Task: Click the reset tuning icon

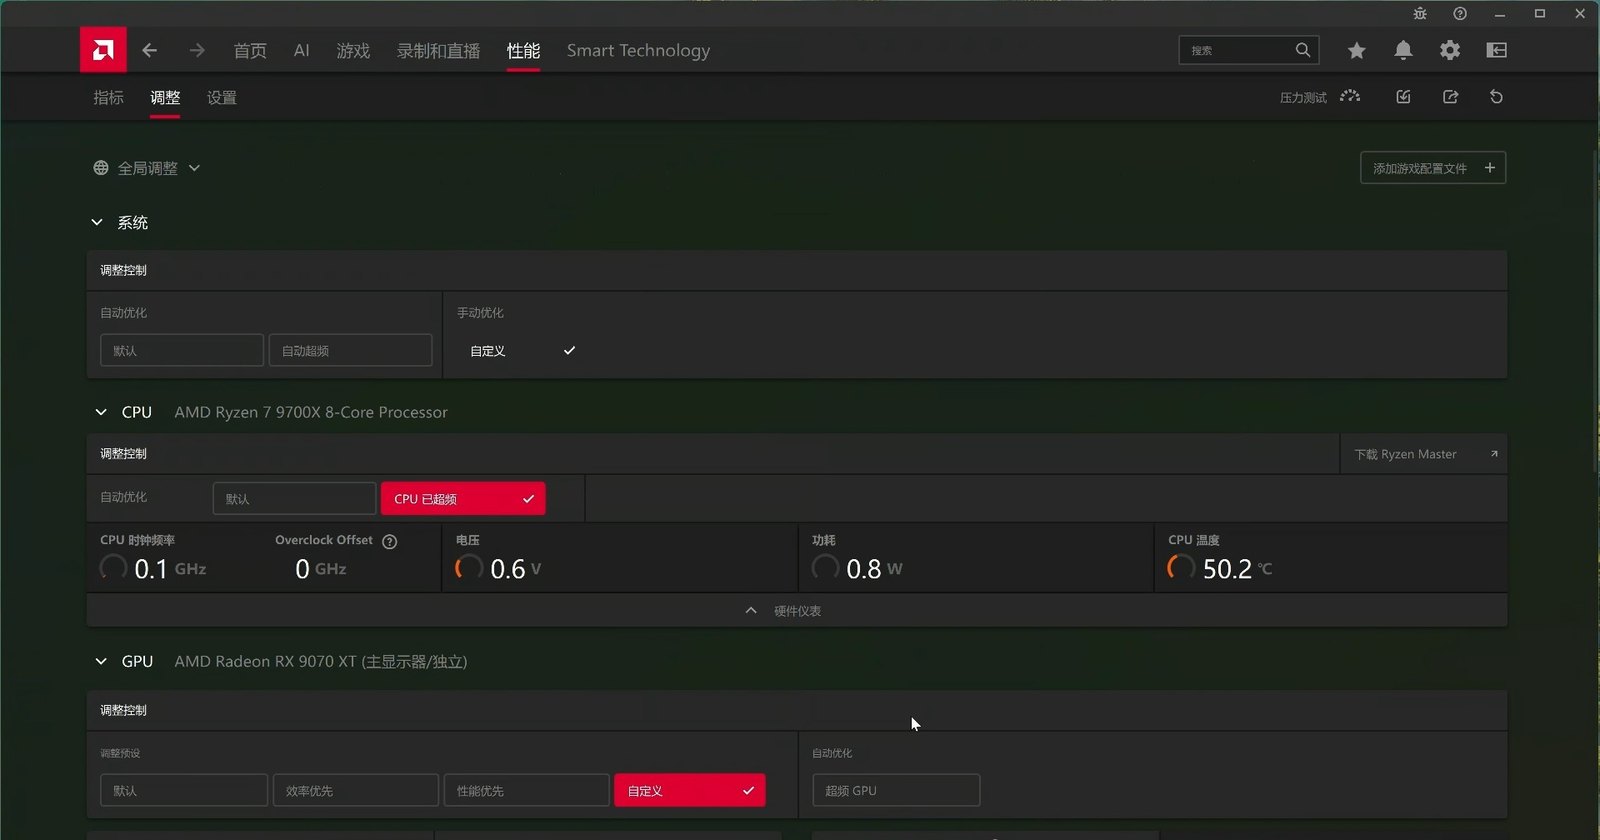Action: tap(1496, 97)
